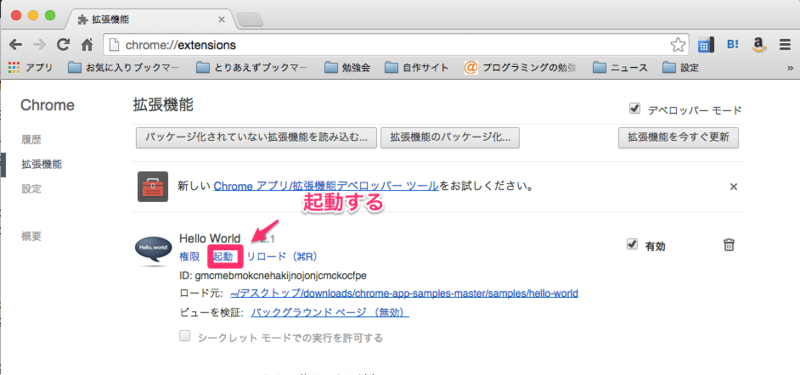Enable シークレット モードでの実行を許可する checkbox
This screenshot has width=800, height=375.
[x=185, y=336]
